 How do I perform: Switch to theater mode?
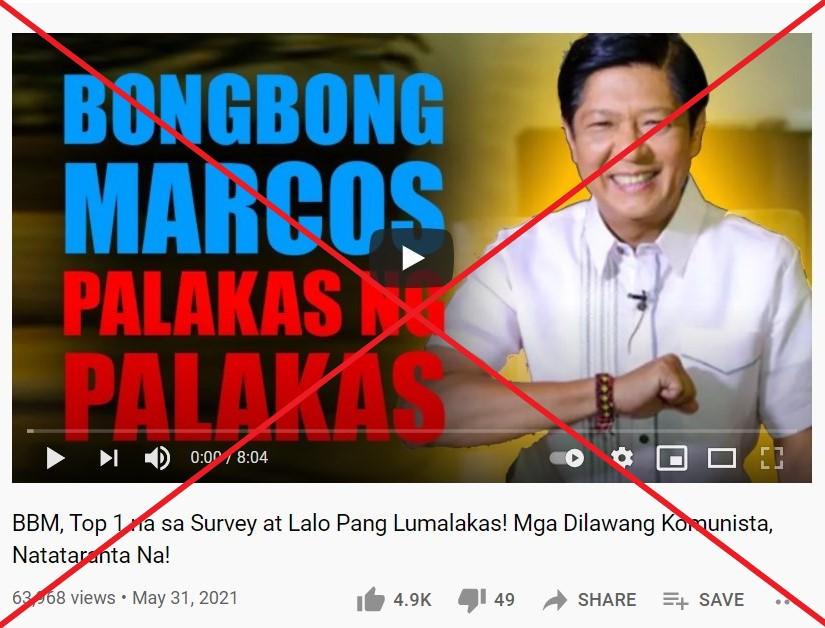(722, 458)
